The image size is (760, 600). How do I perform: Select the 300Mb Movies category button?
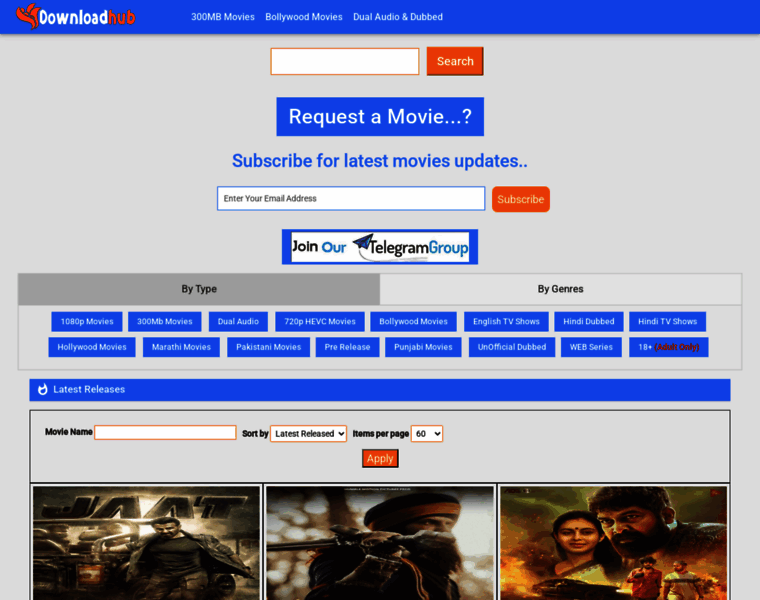[x=165, y=321]
